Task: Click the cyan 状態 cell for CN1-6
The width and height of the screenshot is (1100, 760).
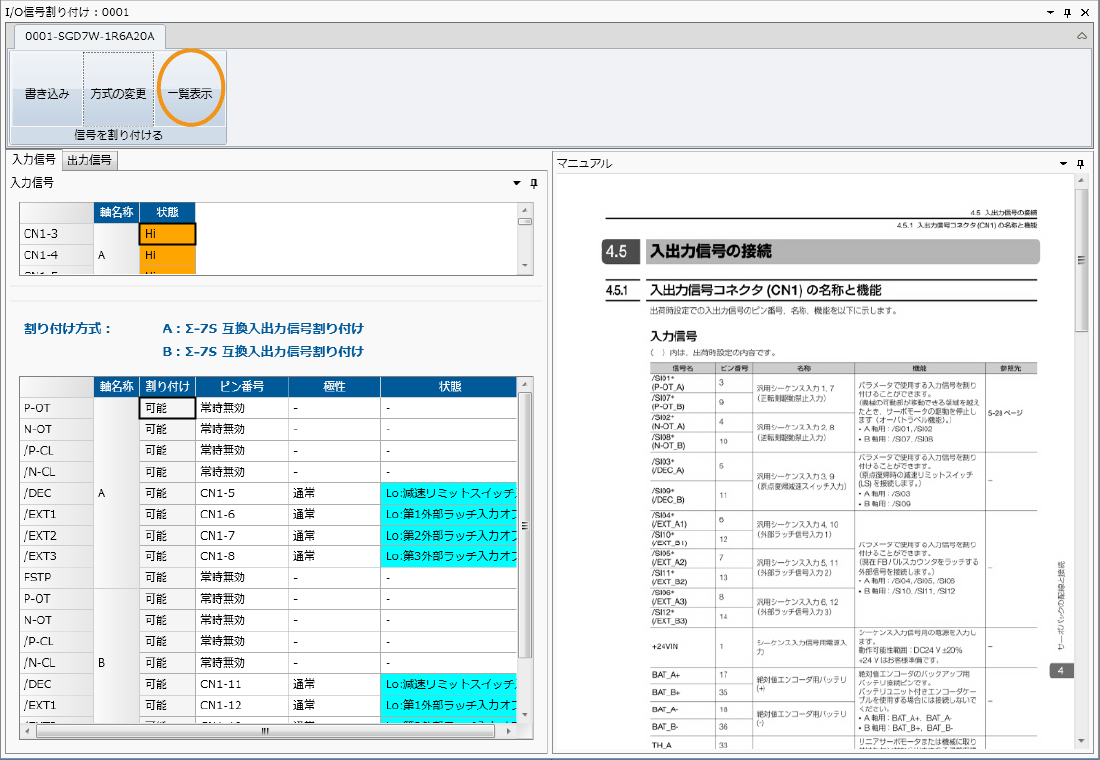Action: pos(449,514)
